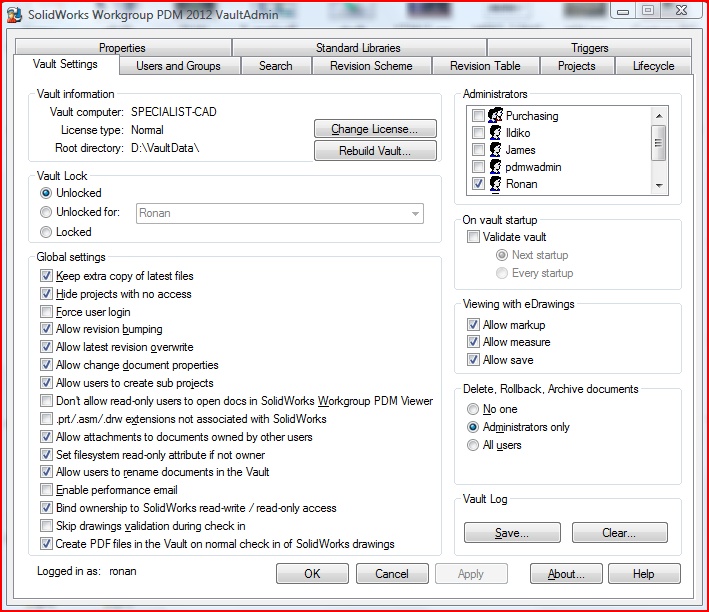Clear the Vault Log

coord(619,533)
